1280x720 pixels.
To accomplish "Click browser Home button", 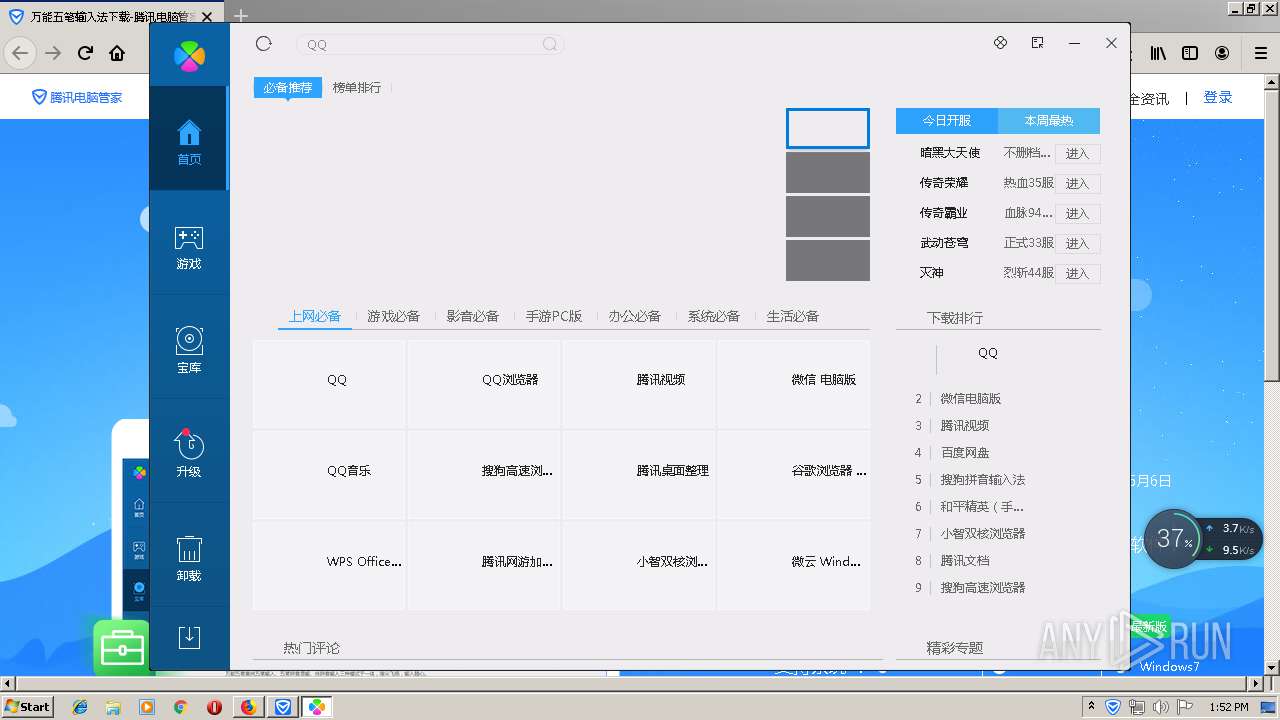I will [x=117, y=53].
